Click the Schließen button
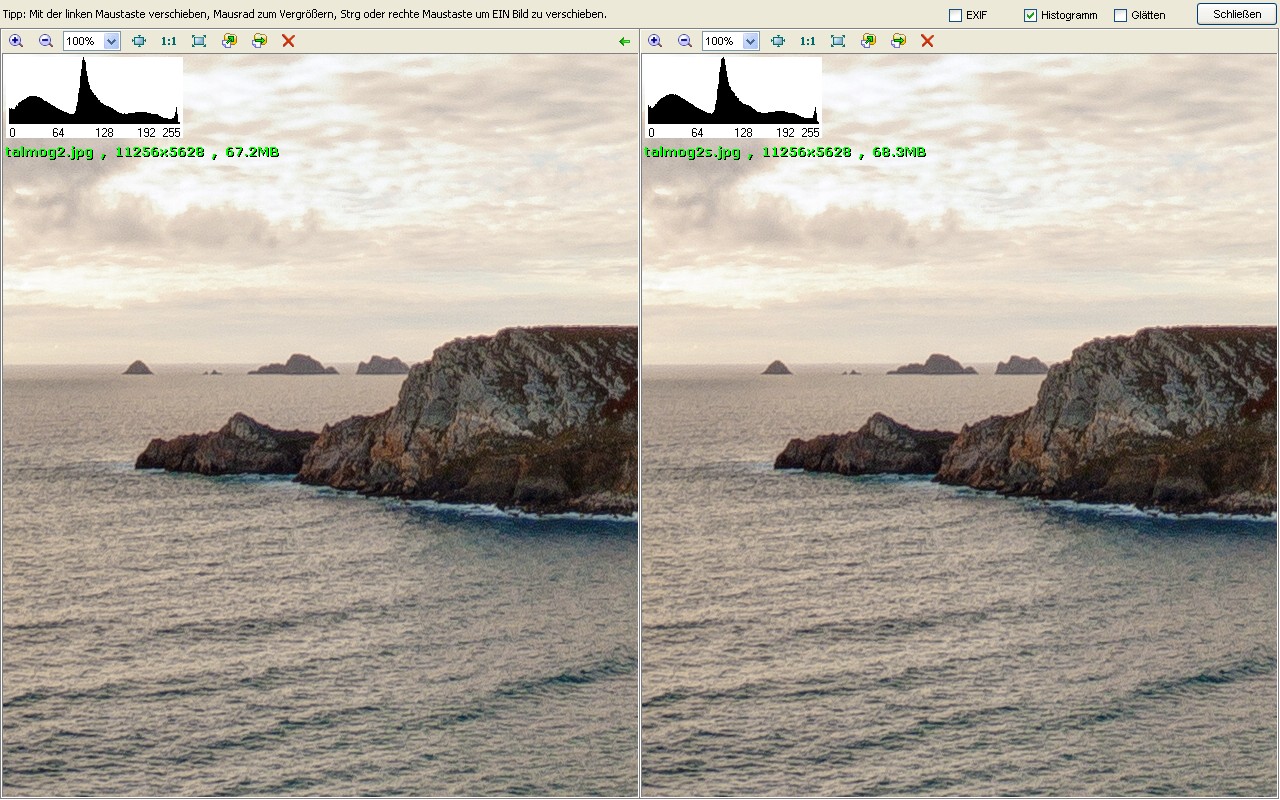The height and width of the screenshot is (800, 1280). (x=1236, y=14)
